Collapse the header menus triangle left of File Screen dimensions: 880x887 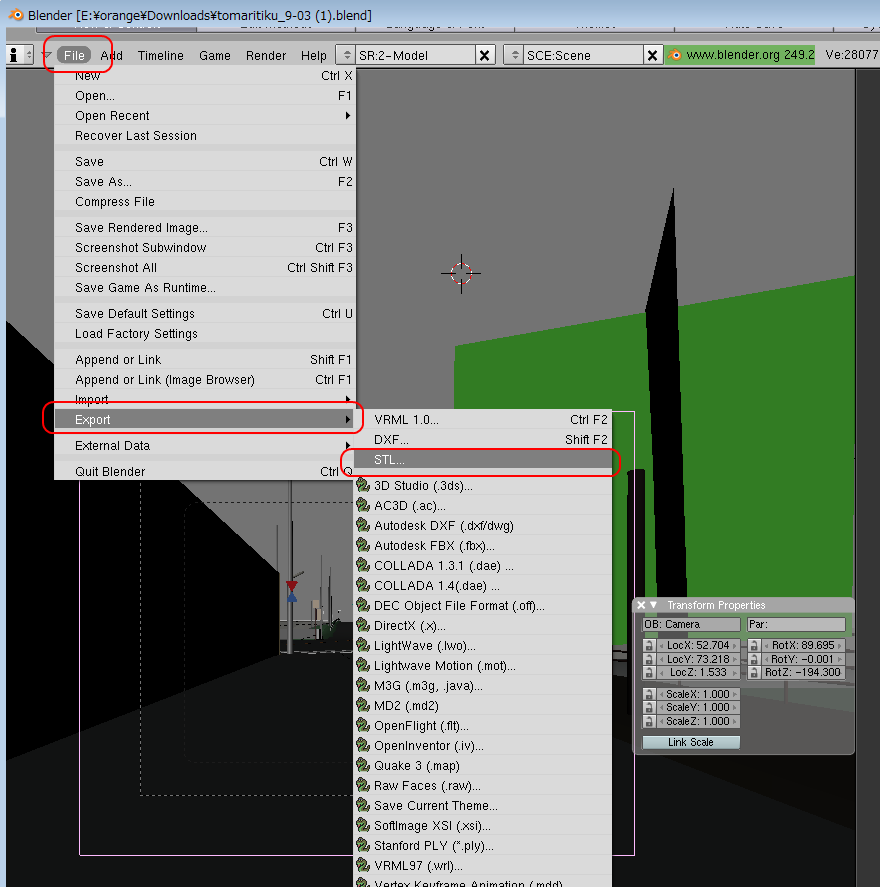tap(47, 55)
